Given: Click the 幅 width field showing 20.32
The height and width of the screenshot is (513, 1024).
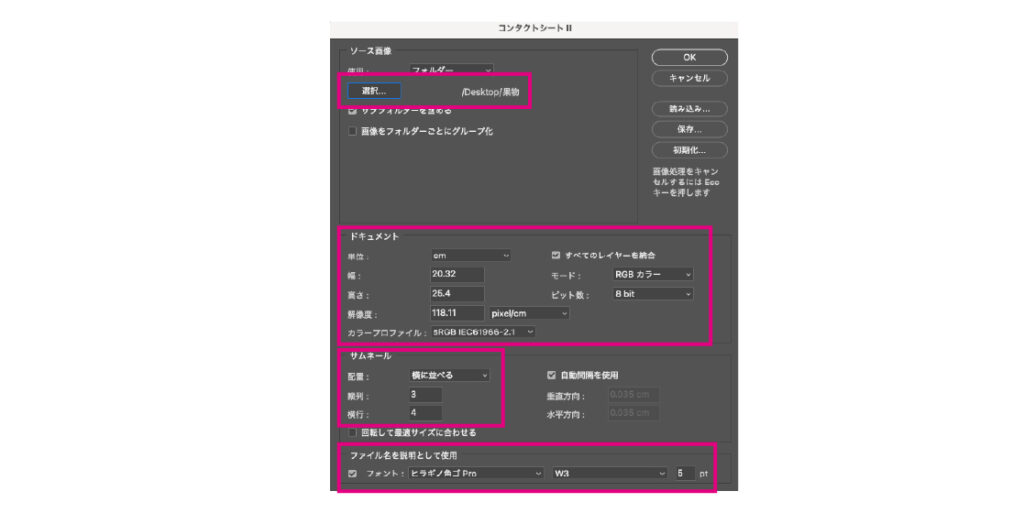Looking at the screenshot, I should pyautogui.click(x=456, y=274).
